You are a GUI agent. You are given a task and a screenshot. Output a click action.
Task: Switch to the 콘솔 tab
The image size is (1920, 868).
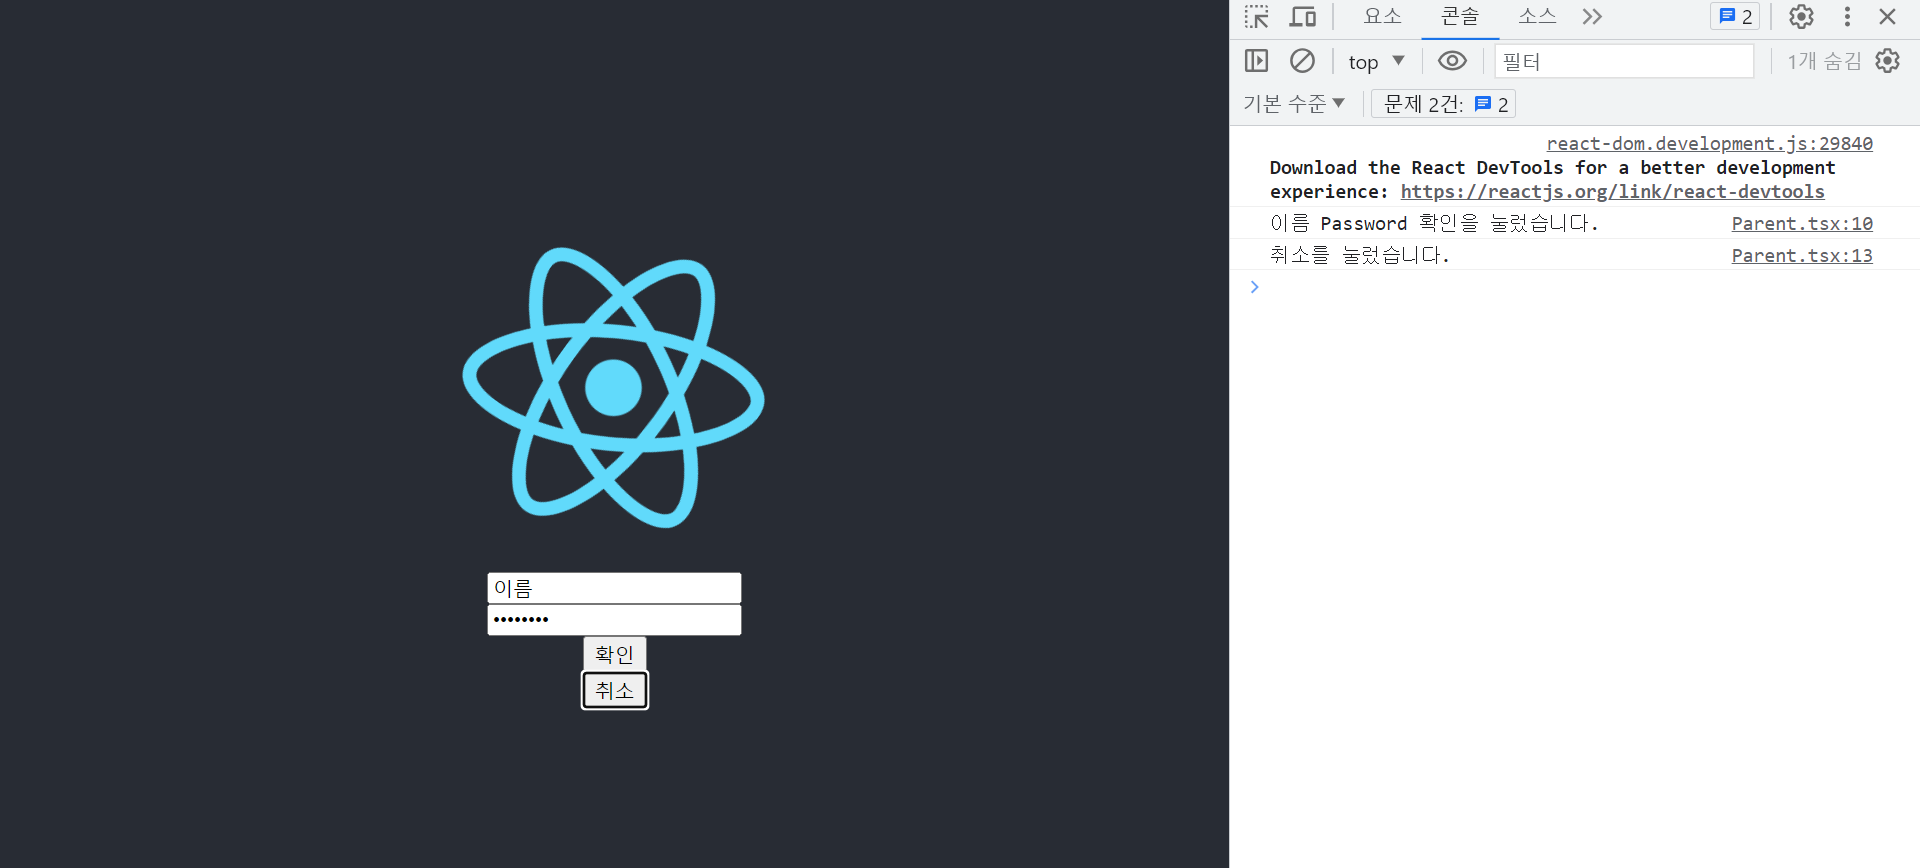1460,17
